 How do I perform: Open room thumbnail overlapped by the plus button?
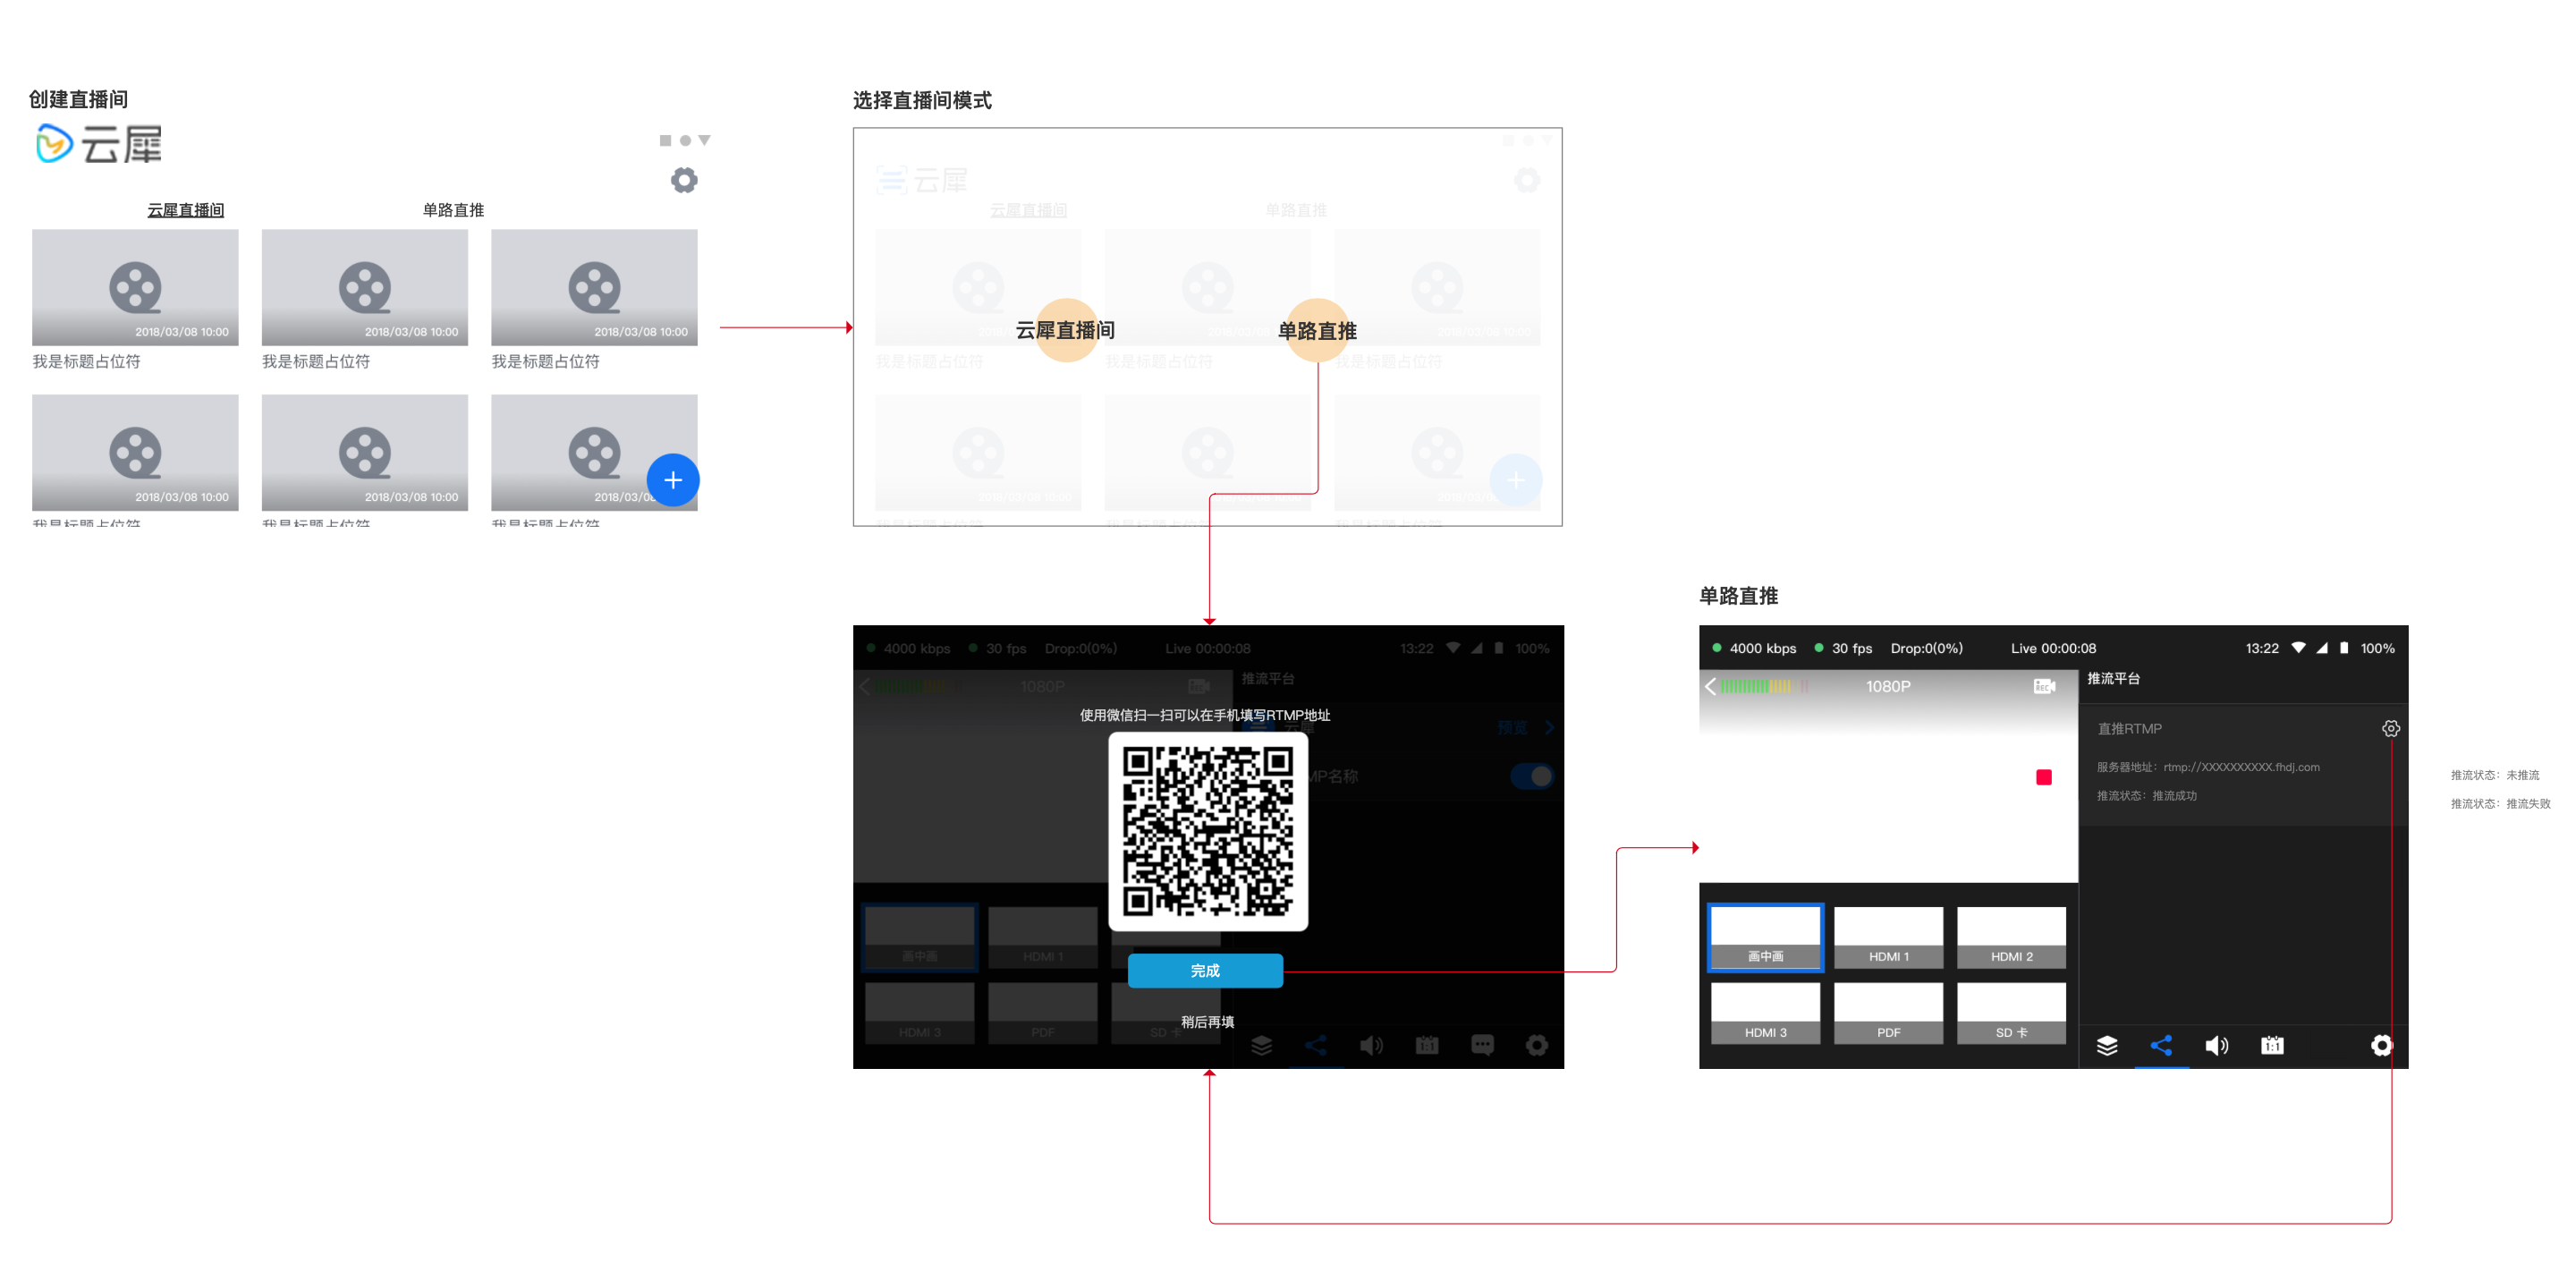(594, 452)
